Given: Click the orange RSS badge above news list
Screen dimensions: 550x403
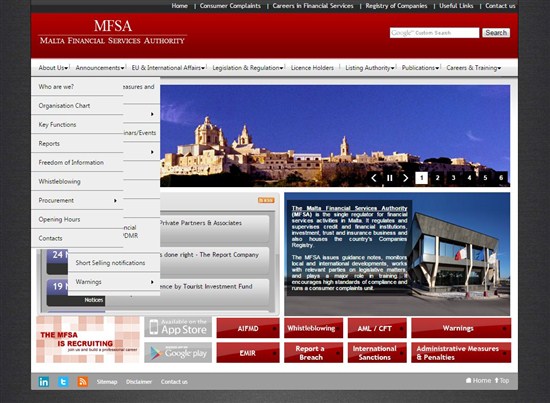Looking at the screenshot, I should (266, 200).
